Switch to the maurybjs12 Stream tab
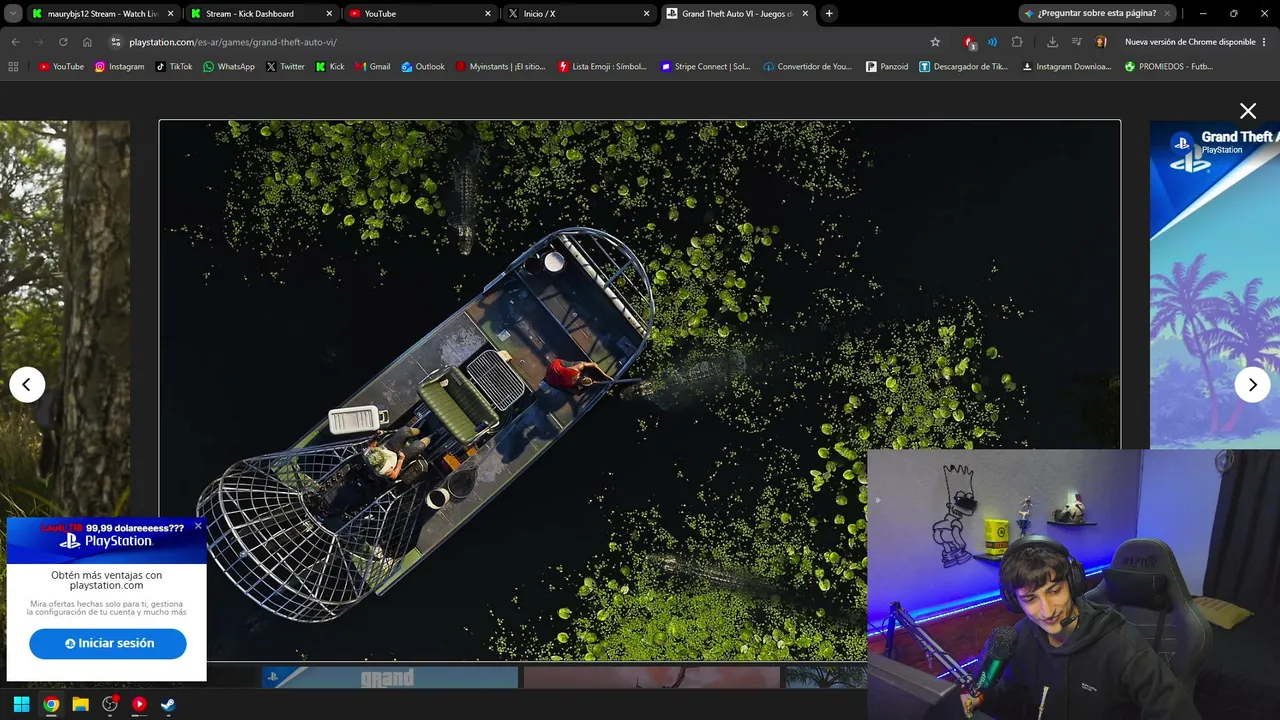Viewport: 1280px width, 720px height. click(102, 14)
